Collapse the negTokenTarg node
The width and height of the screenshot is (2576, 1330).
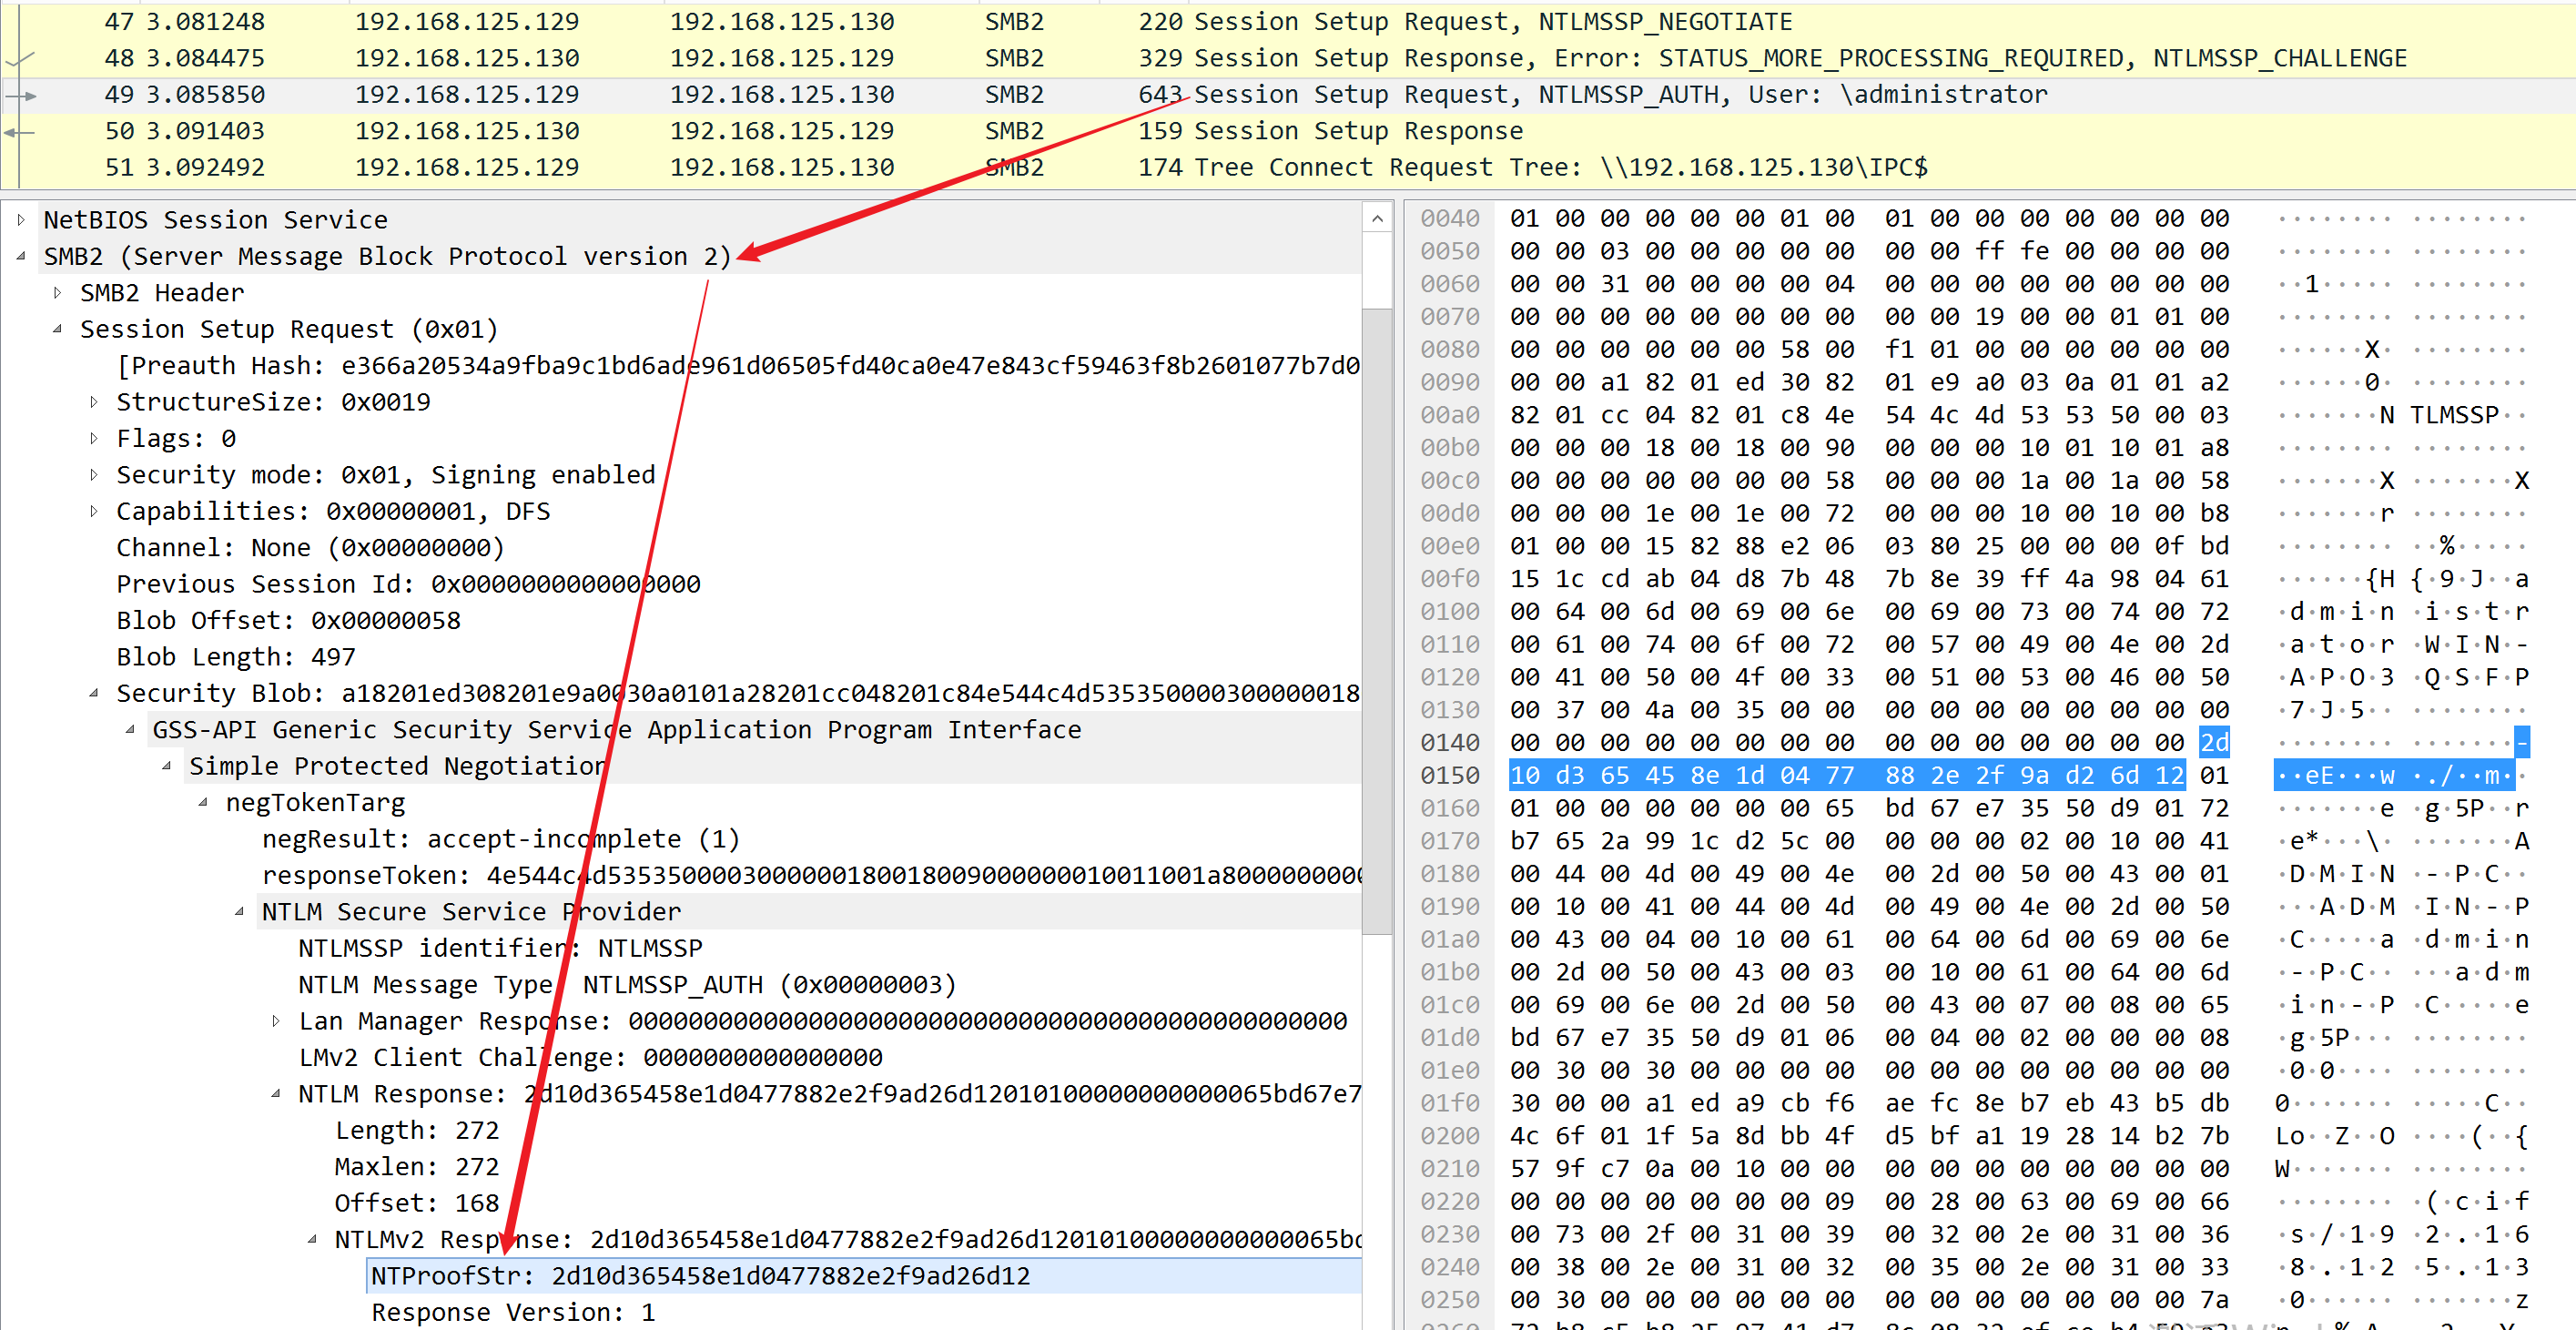(x=203, y=803)
